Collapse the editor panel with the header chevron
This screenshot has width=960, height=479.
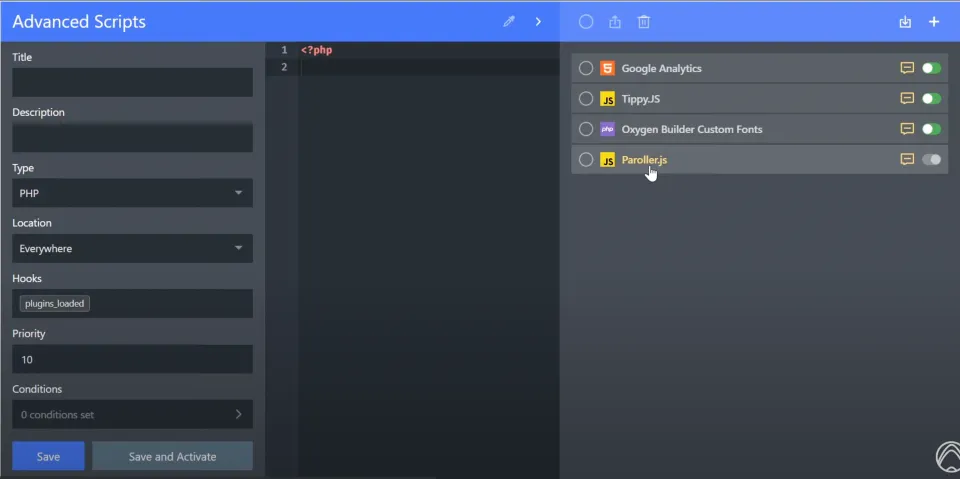click(538, 21)
